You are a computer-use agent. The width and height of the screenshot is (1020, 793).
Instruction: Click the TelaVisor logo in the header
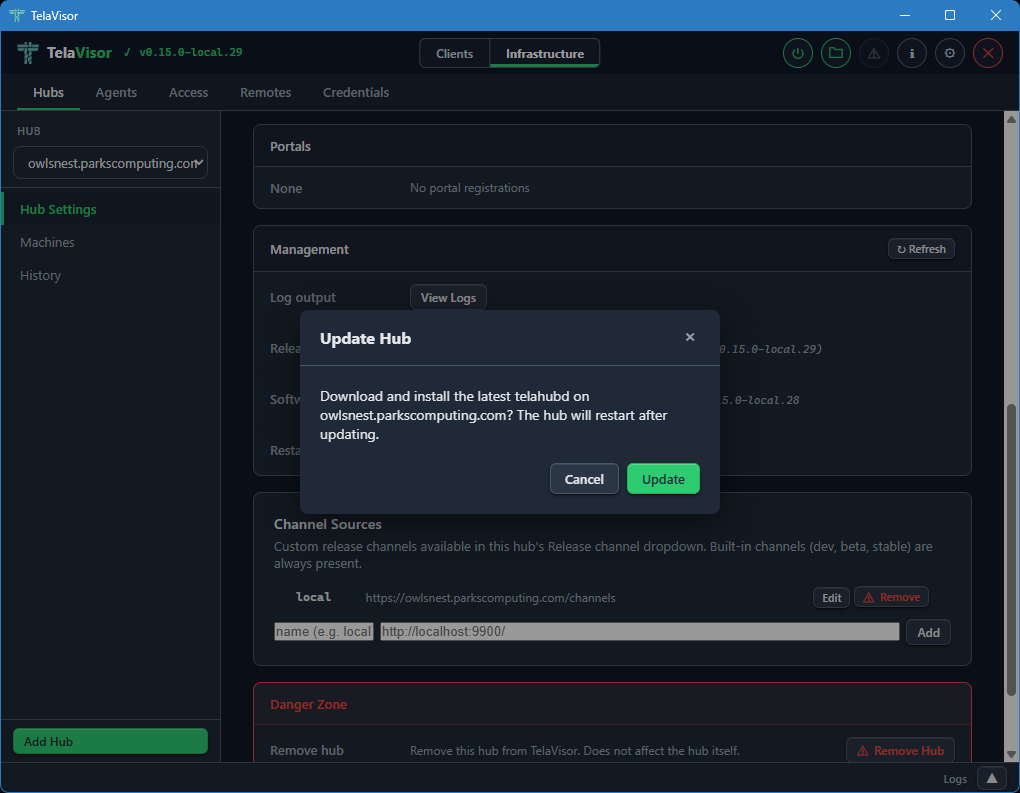pyautogui.click(x=28, y=53)
